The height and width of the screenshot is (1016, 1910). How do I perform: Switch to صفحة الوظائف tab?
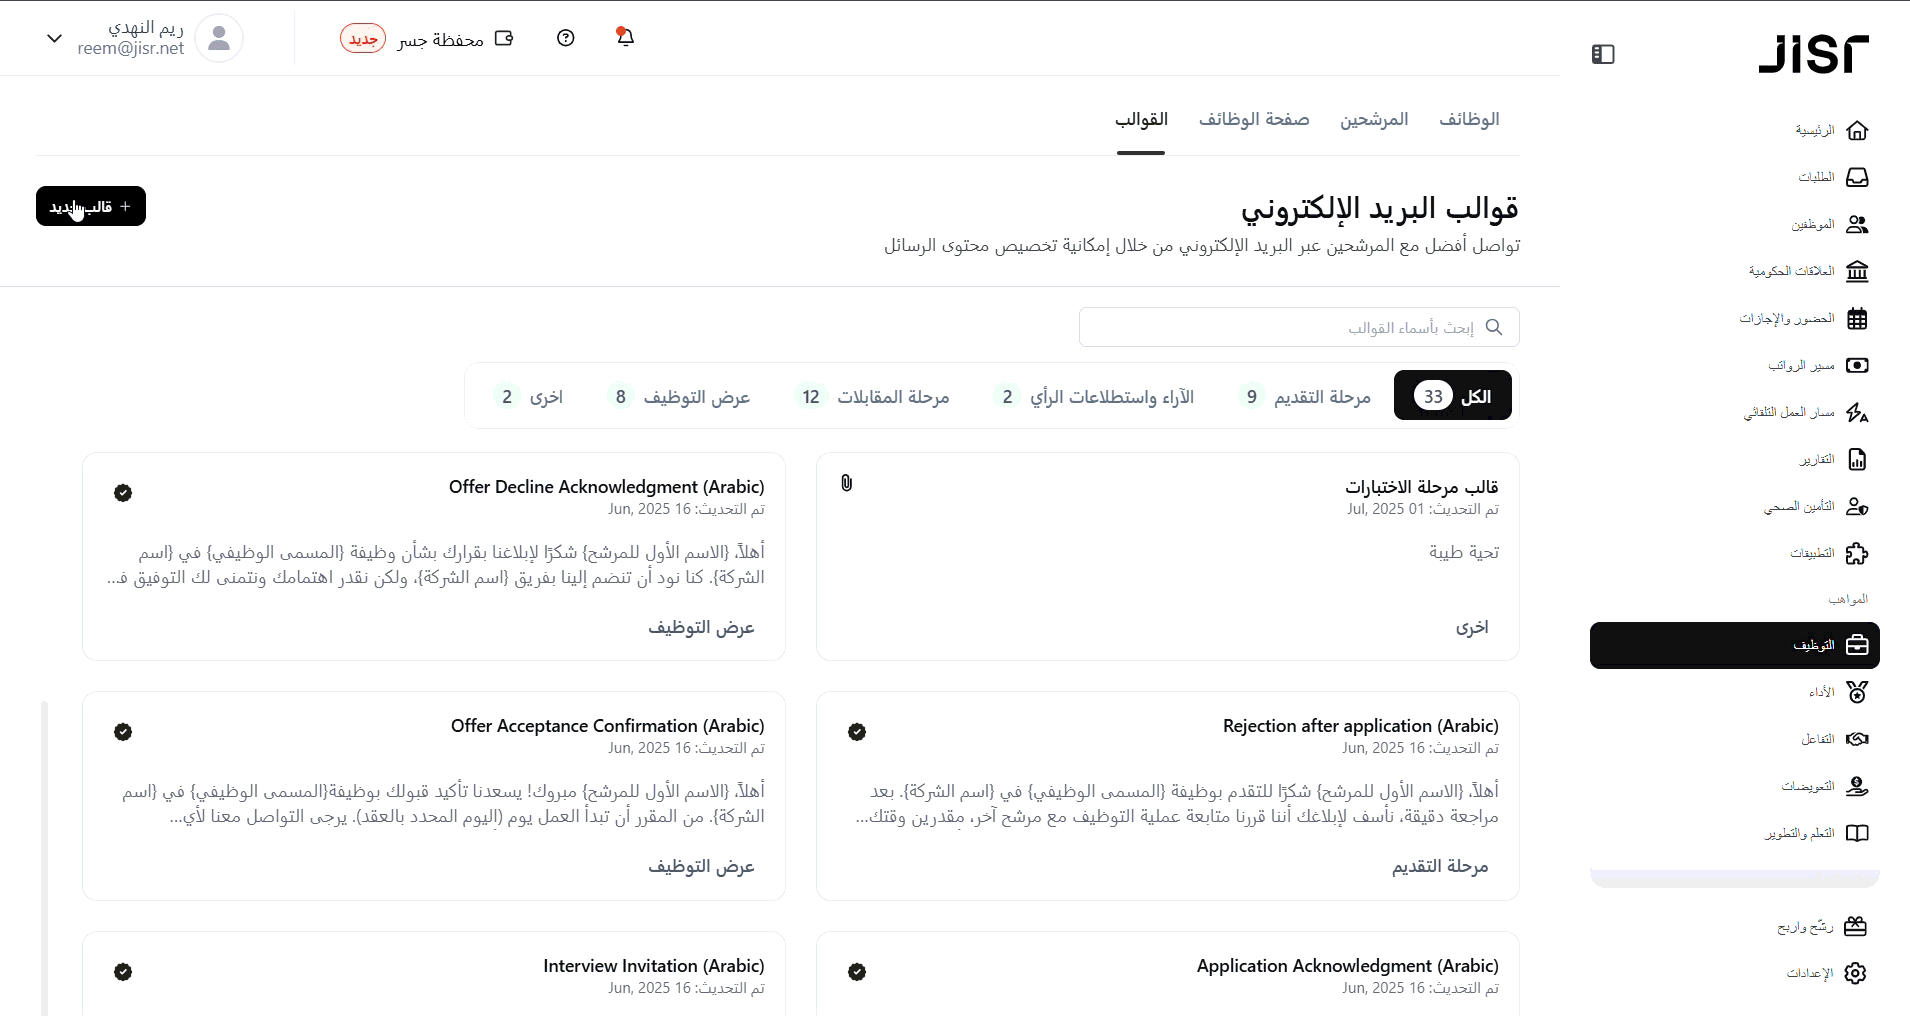[x=1254, y=120]
